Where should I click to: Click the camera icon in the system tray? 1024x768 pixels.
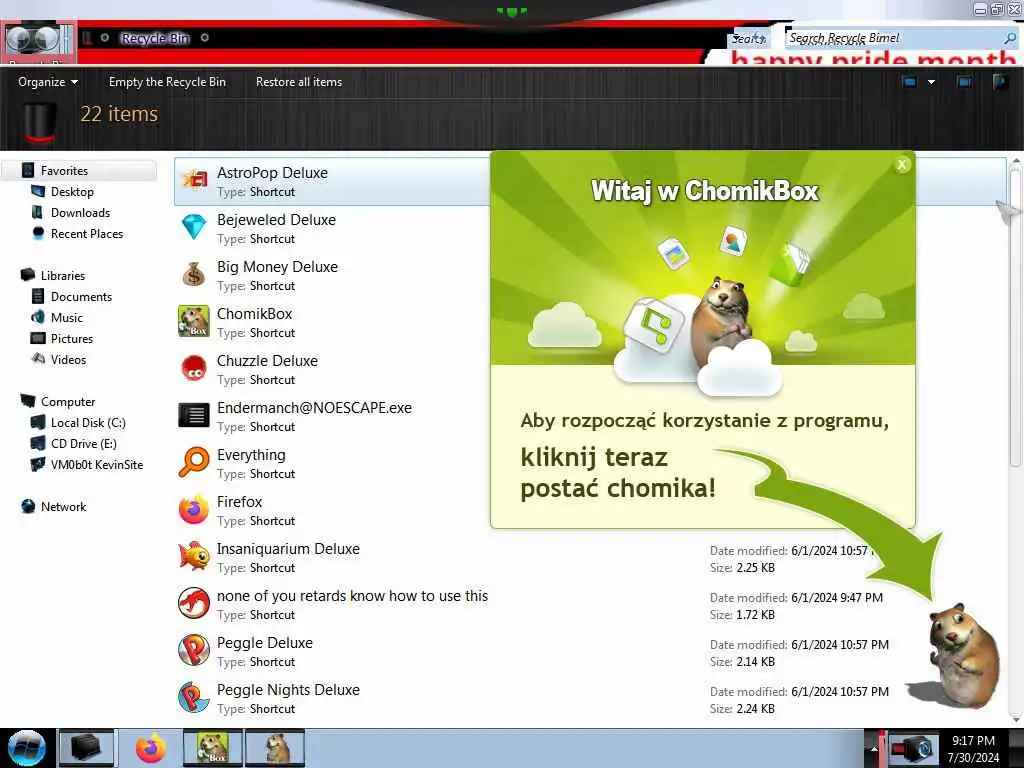tap(912, 749)
